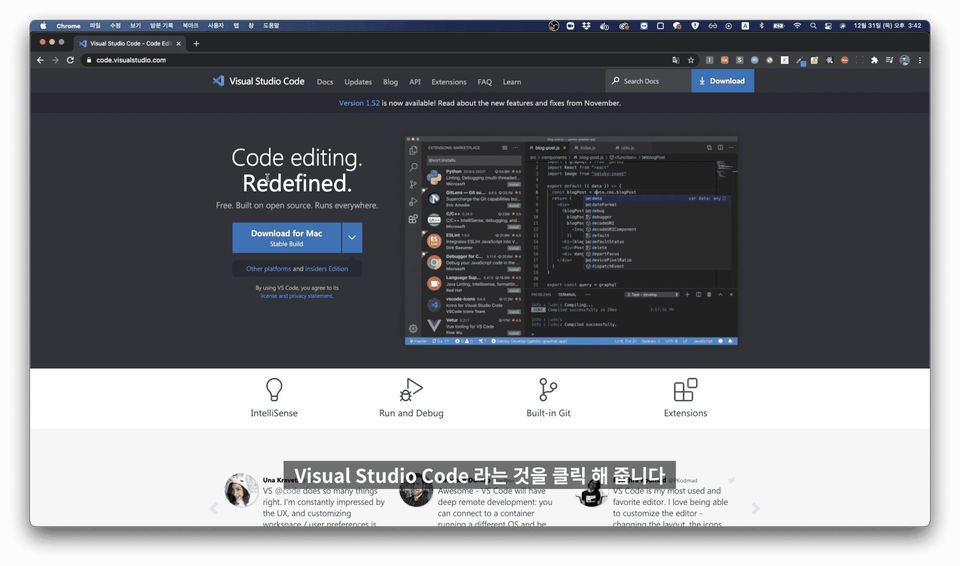Open Chrome extensions puzzle icon
The image size is (960, 566).
(874, 60)
